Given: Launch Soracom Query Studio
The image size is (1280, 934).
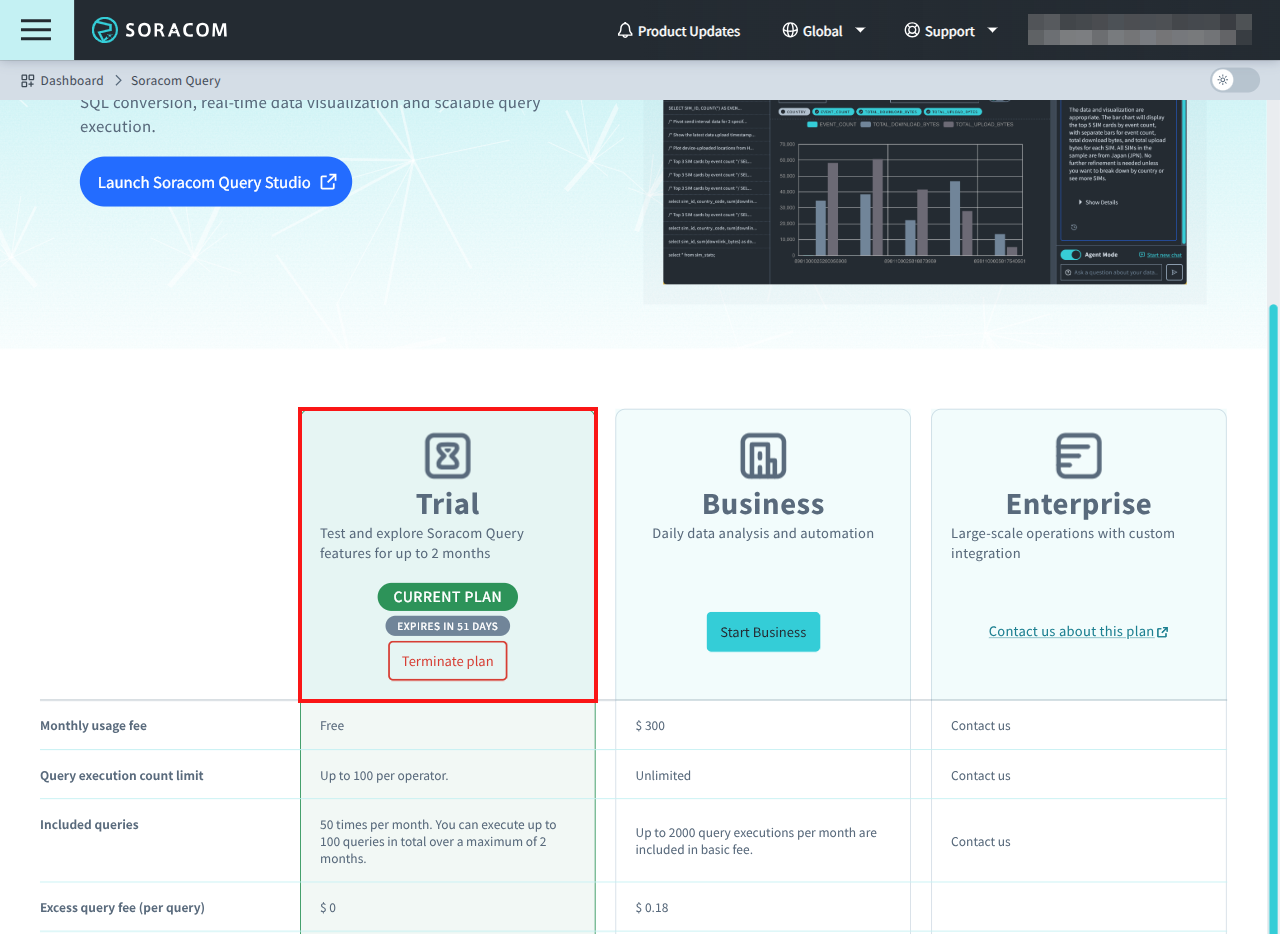Looking at the screenshot, I should coord(216,182).
